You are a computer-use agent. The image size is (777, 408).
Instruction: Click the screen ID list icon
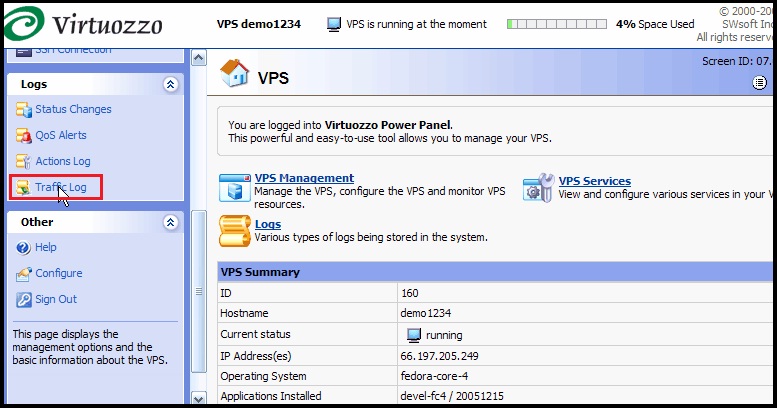[x=759, y=83]
